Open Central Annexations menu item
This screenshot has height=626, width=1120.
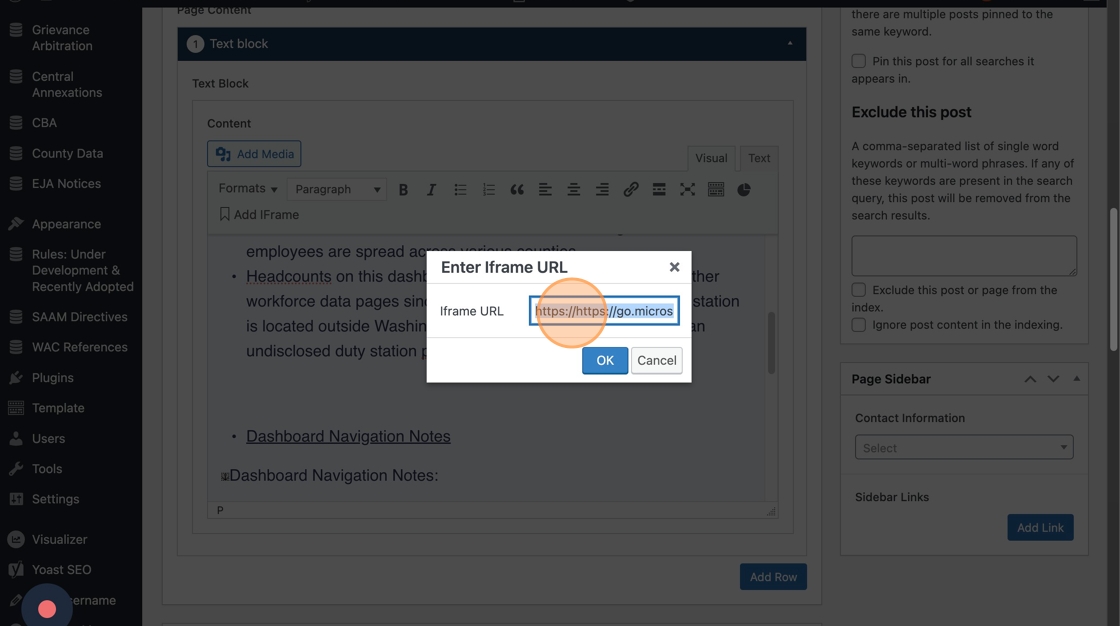[x=66, y=84]
